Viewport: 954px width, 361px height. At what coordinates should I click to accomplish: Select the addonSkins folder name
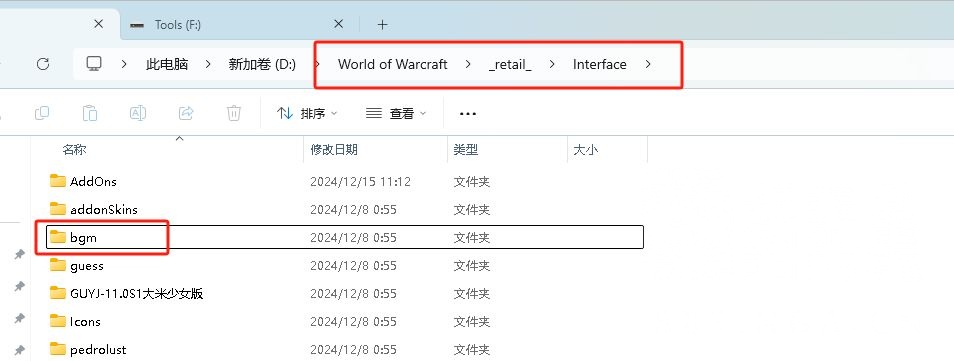[103, 209]
